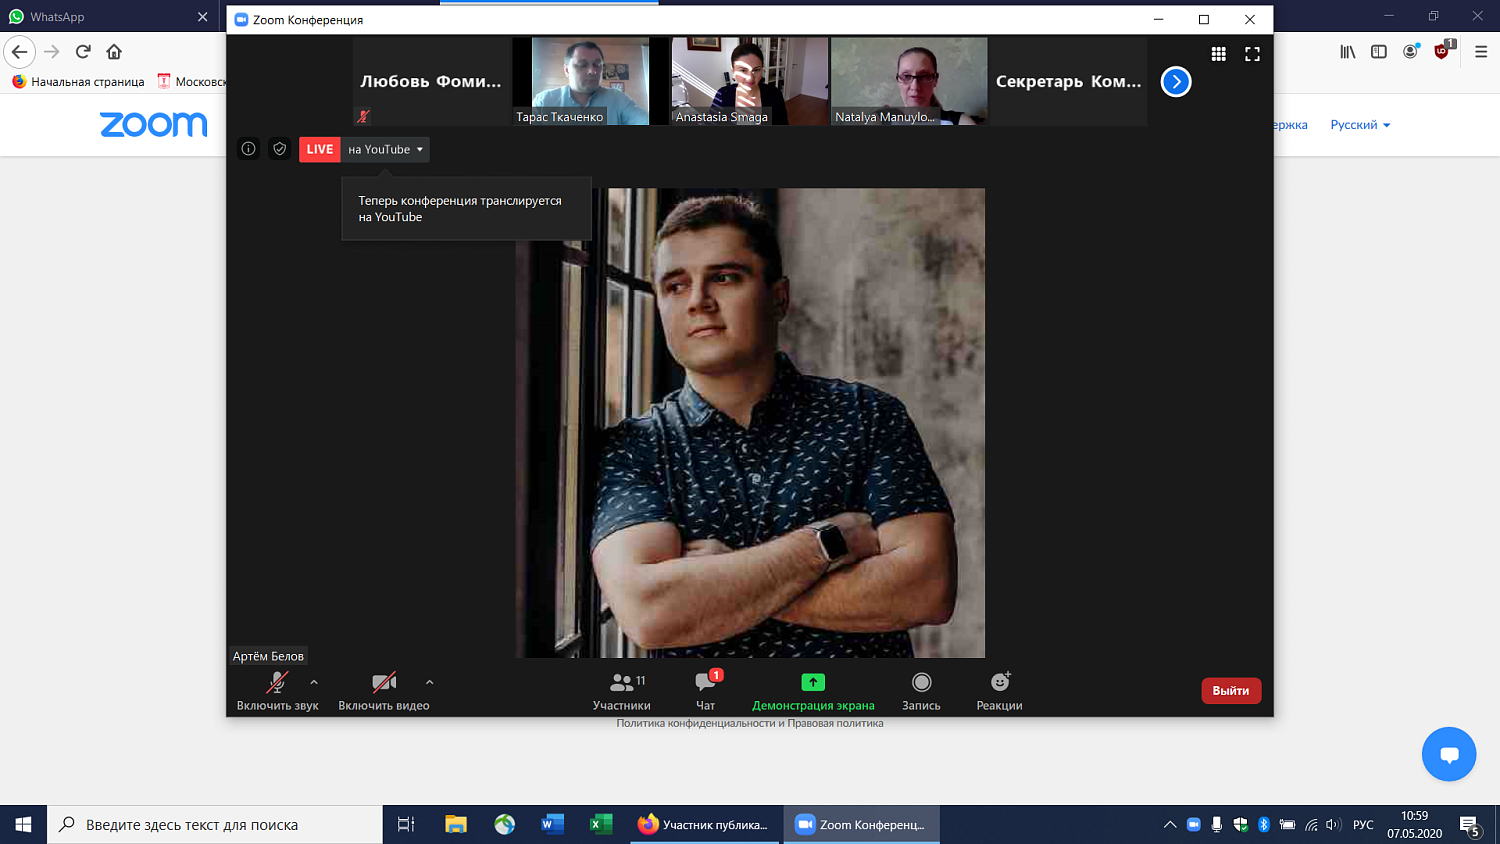This screenshot has height=844, width=1500.
Task: Select Секретарь Ком... participant tile
Action: coord(1068,81)
